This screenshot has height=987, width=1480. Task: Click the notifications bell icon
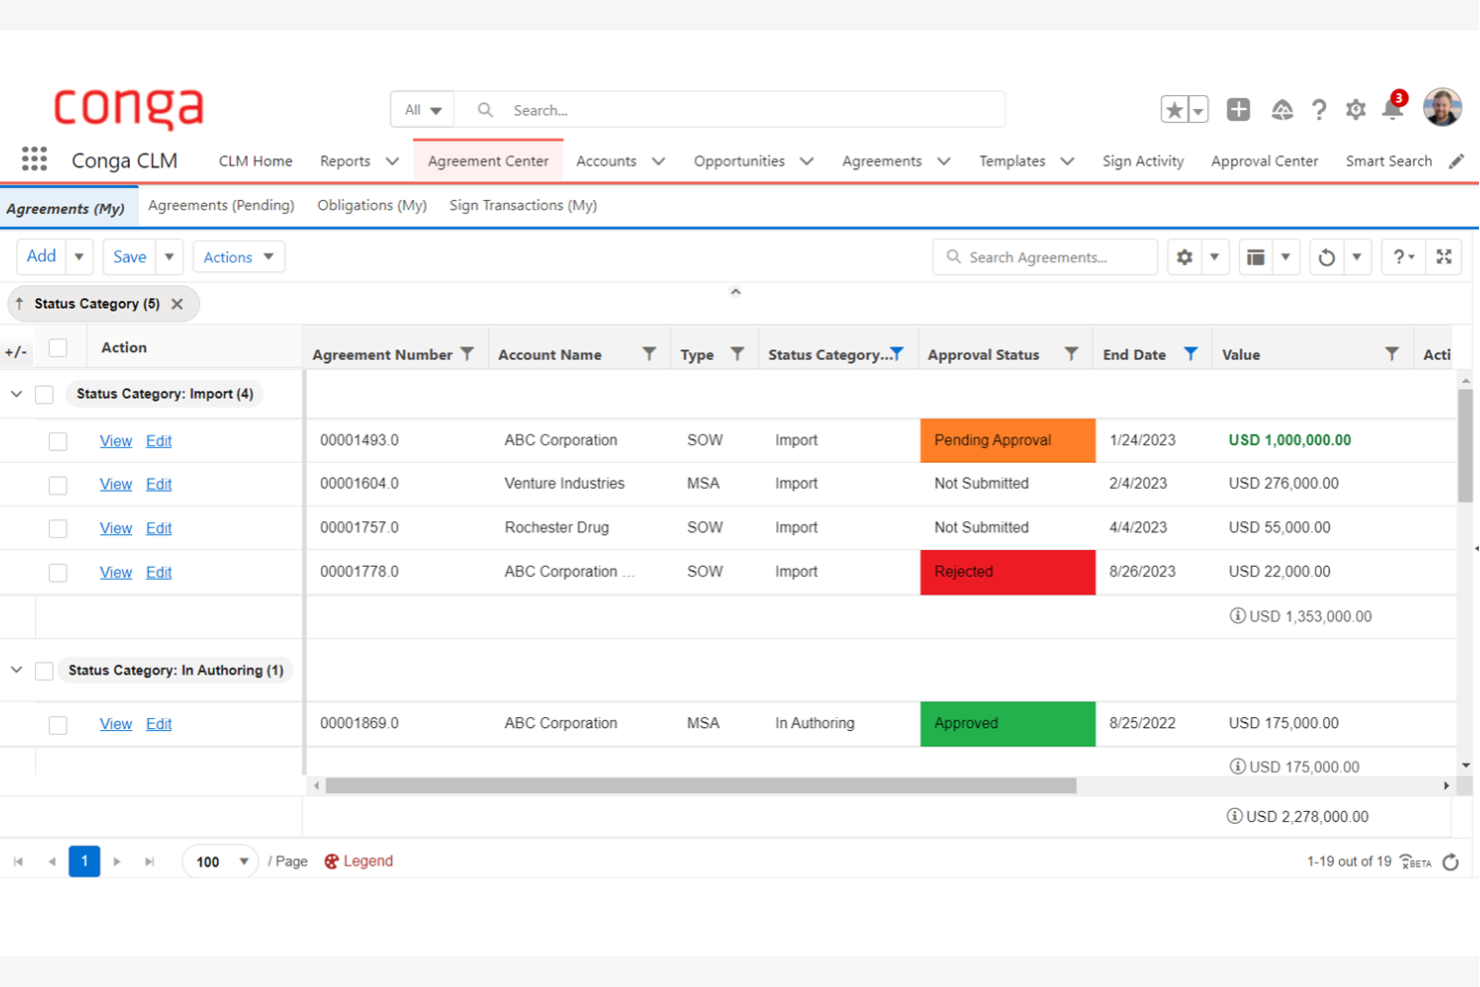[x=1392, y=109]
